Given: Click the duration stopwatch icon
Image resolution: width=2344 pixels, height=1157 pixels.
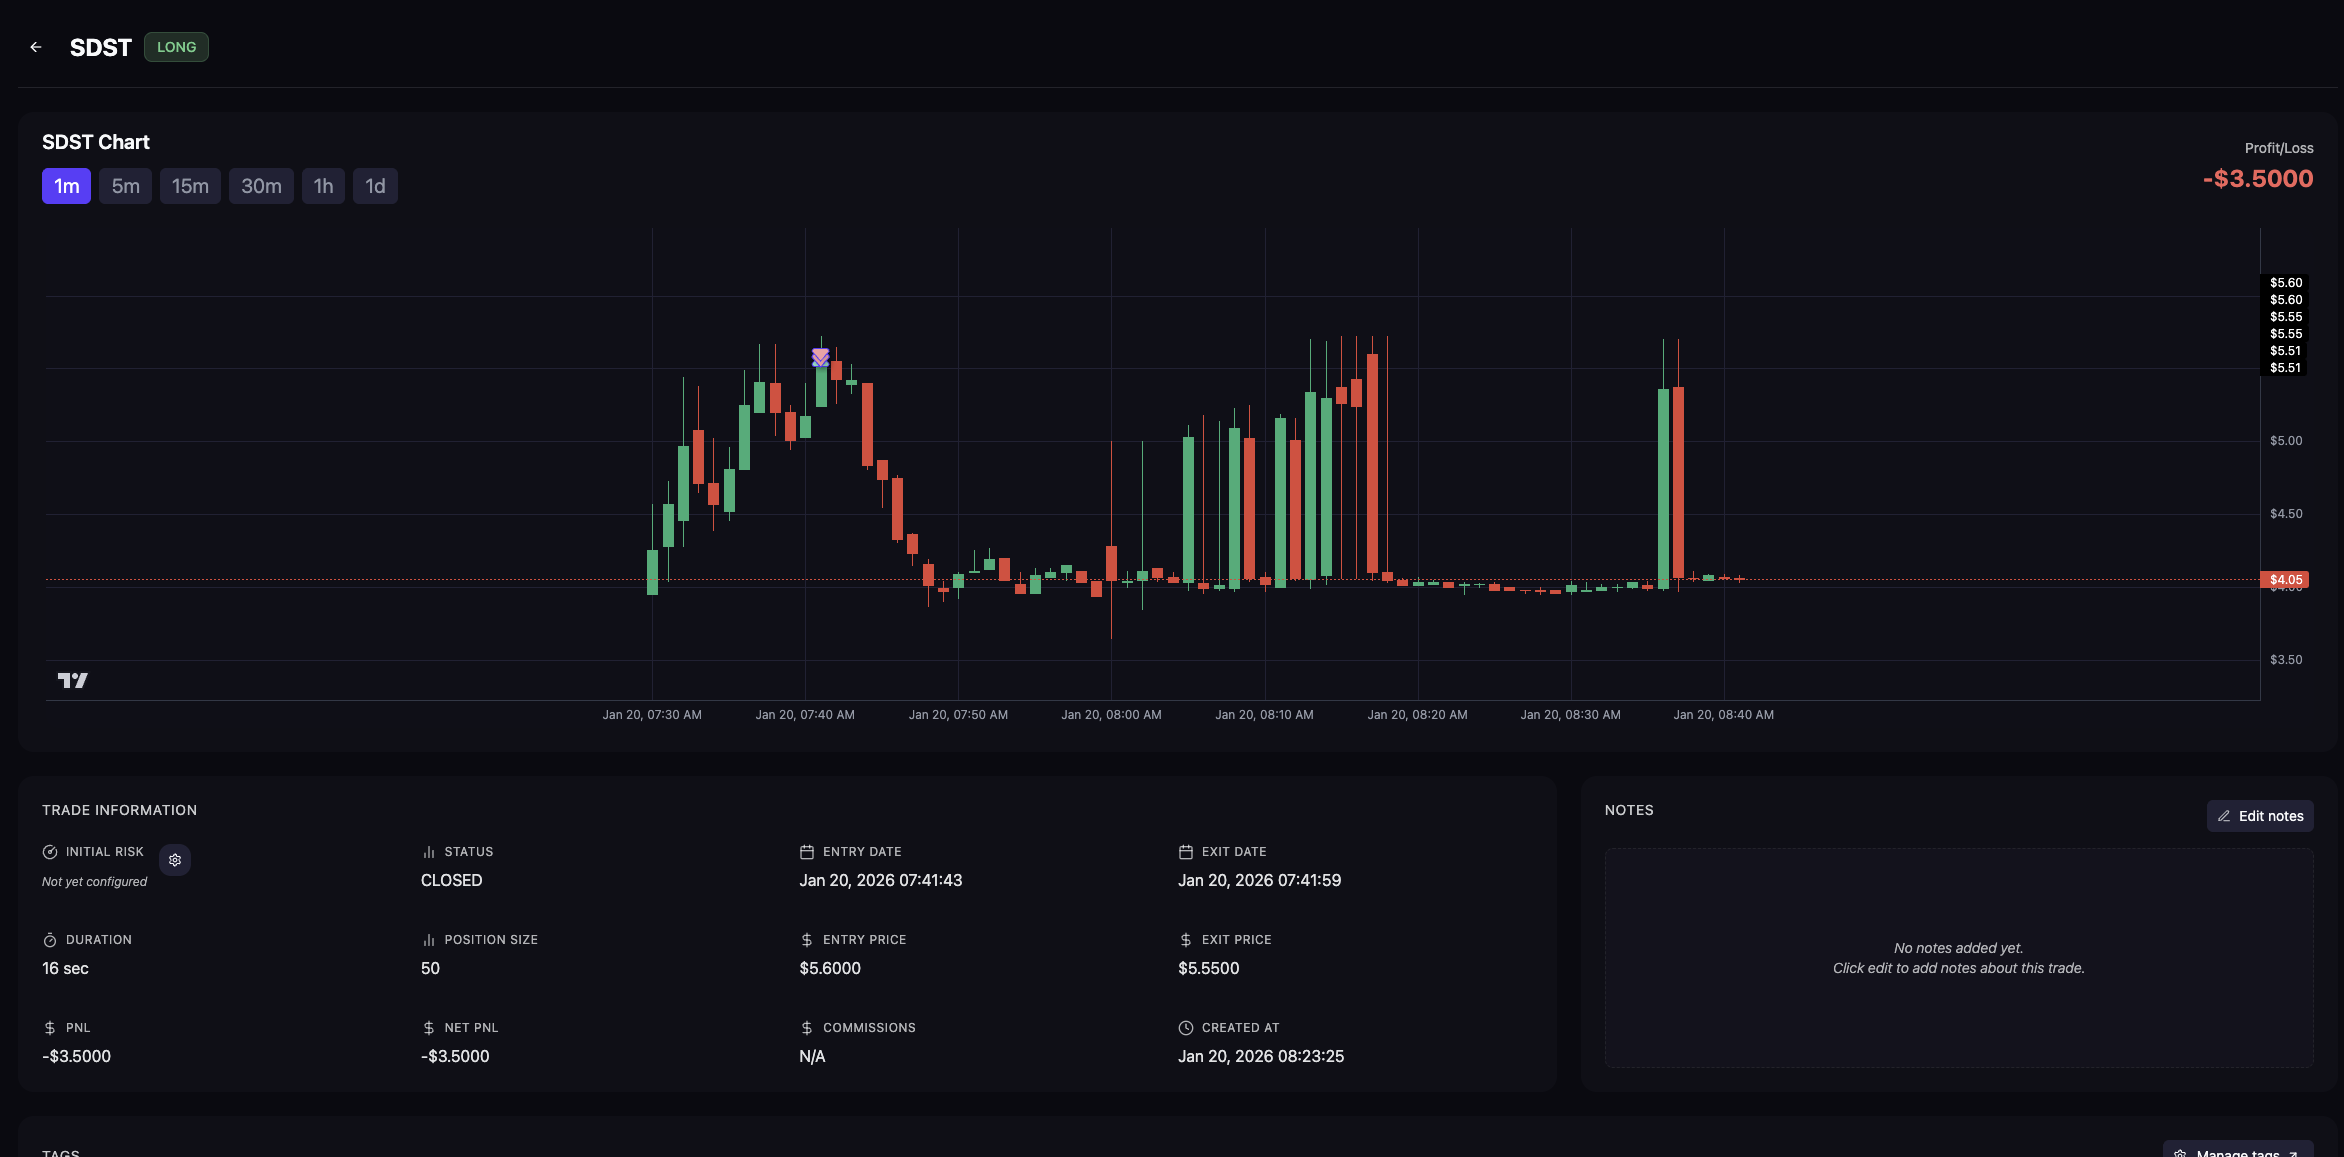Looking at the screenshot, I should point(50,940).
